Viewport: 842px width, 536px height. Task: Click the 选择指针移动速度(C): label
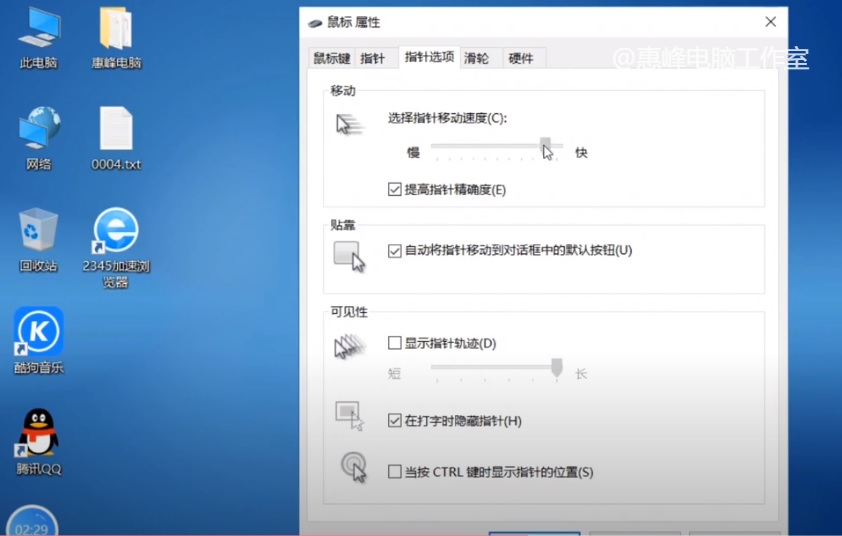(447, 118)
